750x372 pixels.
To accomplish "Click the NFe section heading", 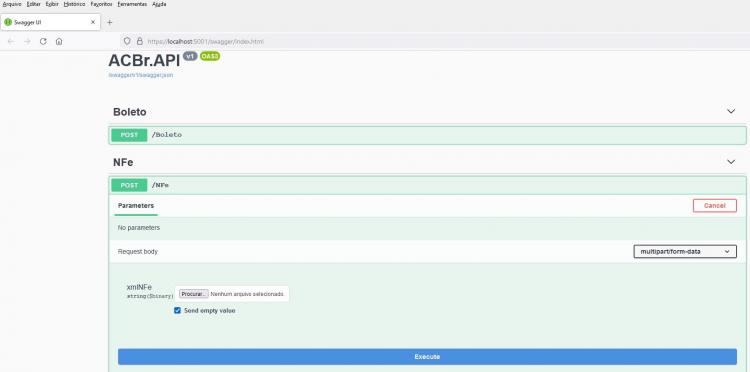I will [x=123, y=163].
